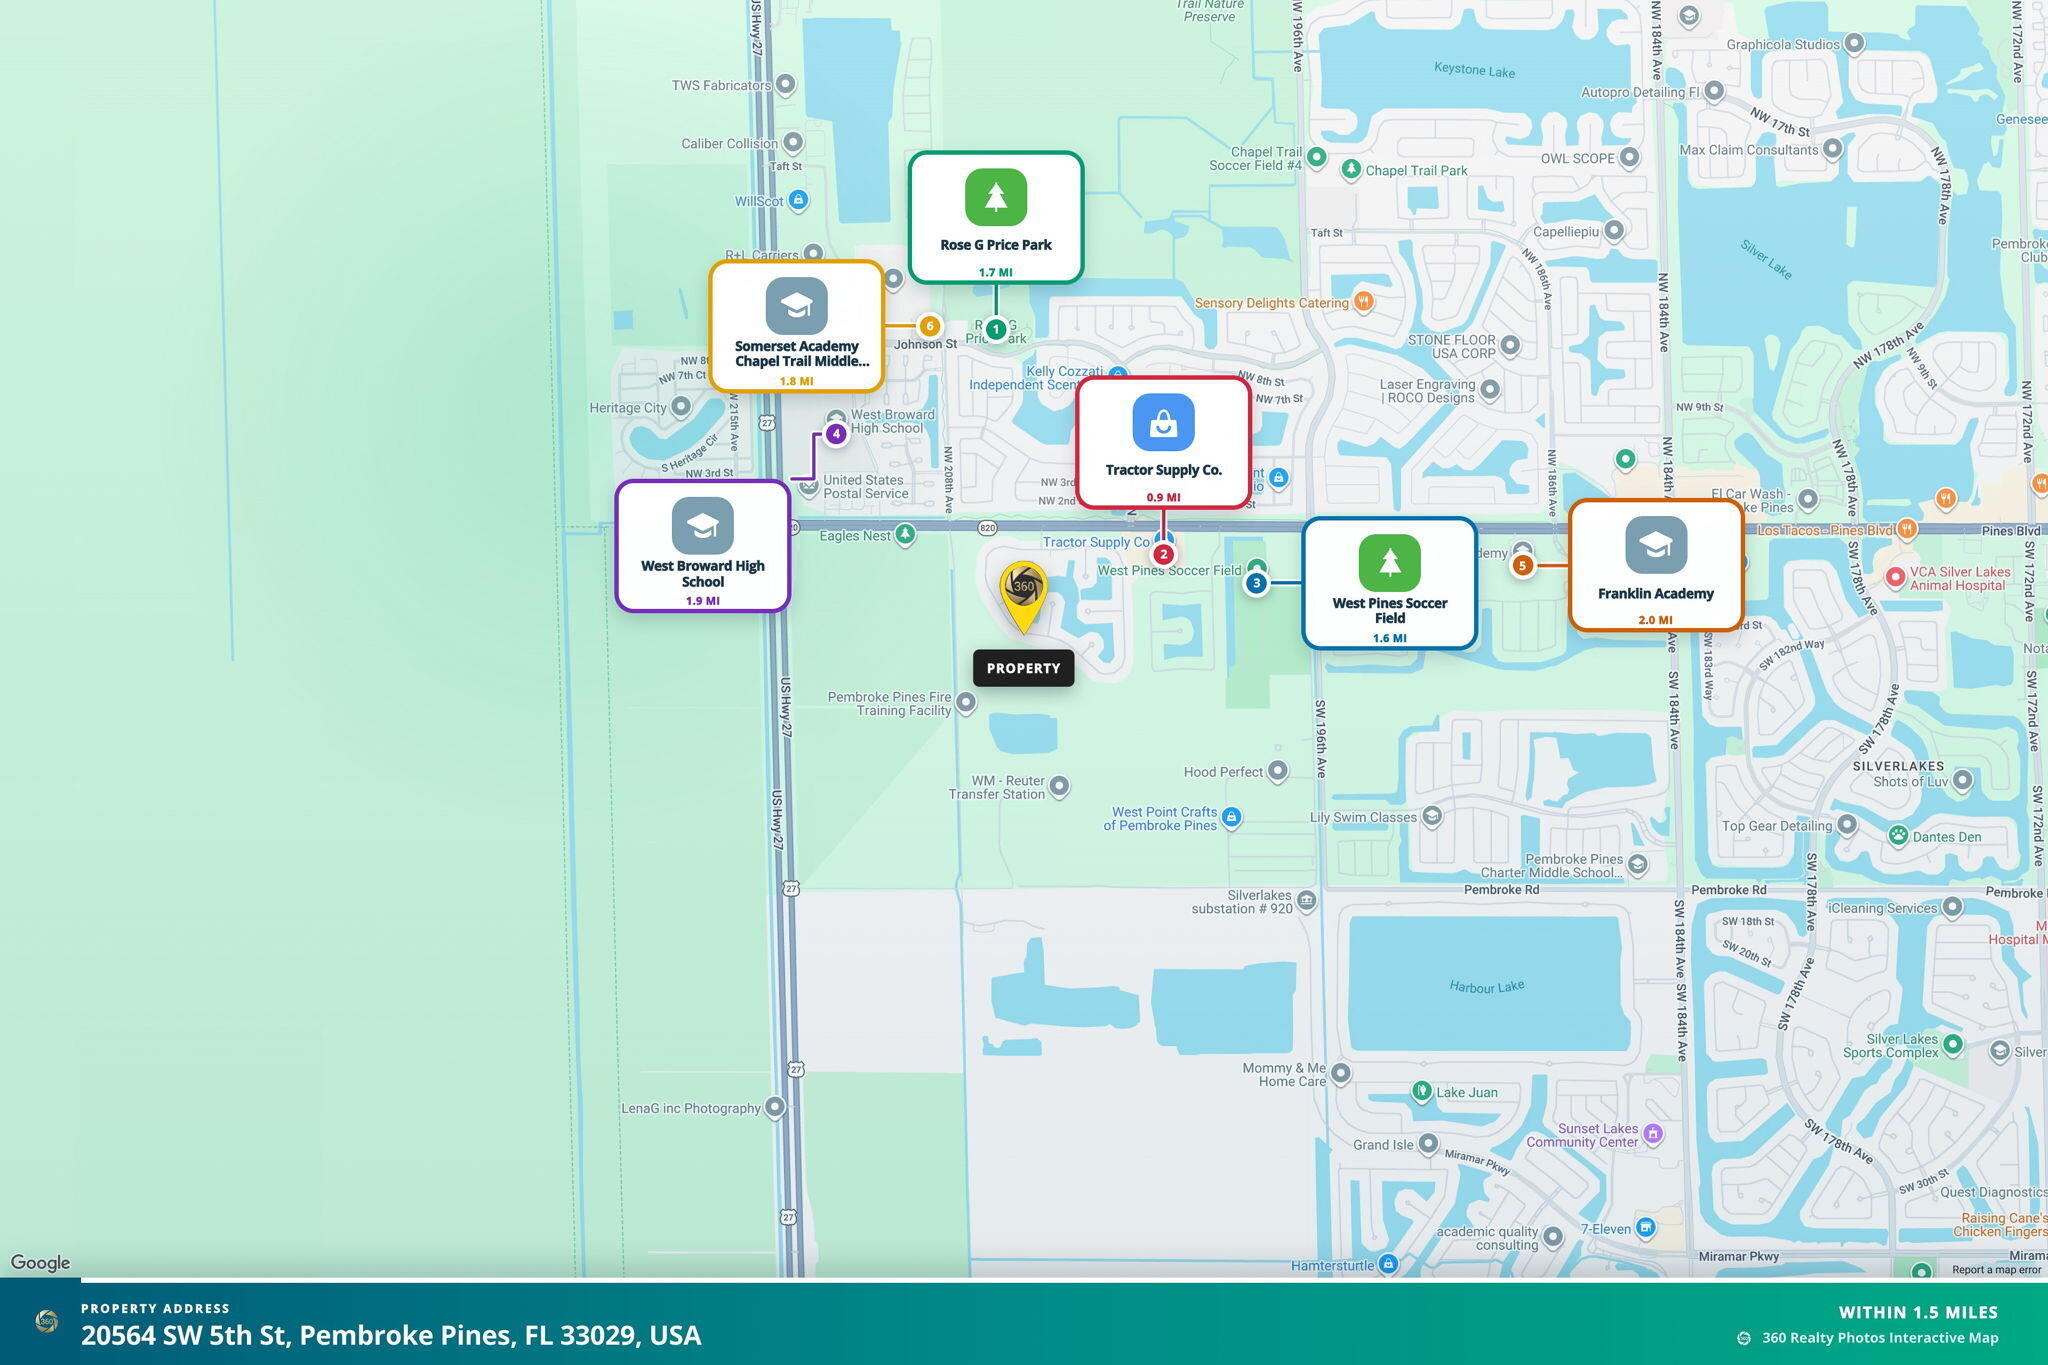Open the Report a map error link
Image resolution: width=2048 pixels, height=1365 pixels.
tap(1996, 1270)
